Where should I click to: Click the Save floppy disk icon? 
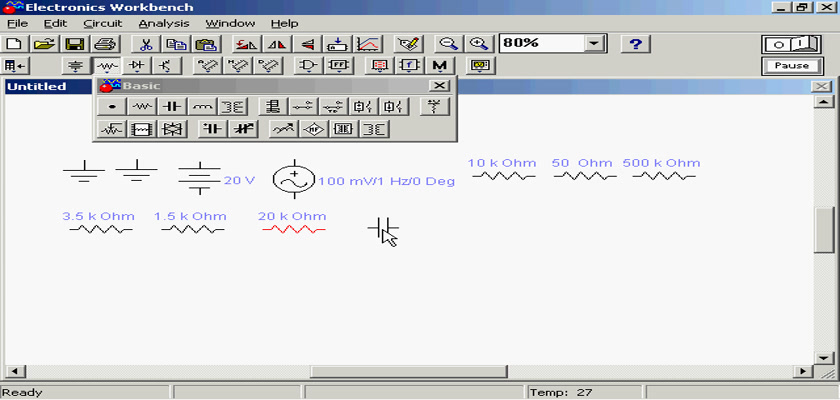pos(74,44)
